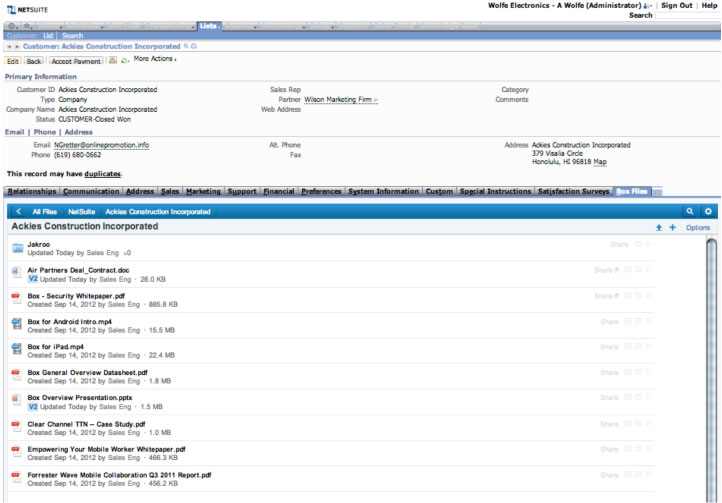This screenshot has height=503, width=722.
Task: Click V2 version badge on Deal_Contract.doc
Action: coord(33,279)
